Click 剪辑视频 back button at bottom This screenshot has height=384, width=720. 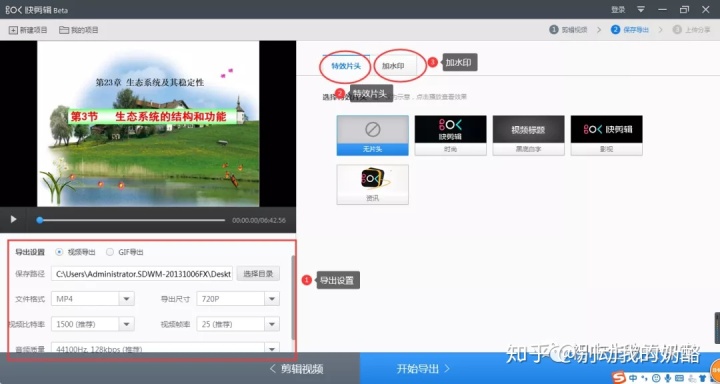pos(297,368)
